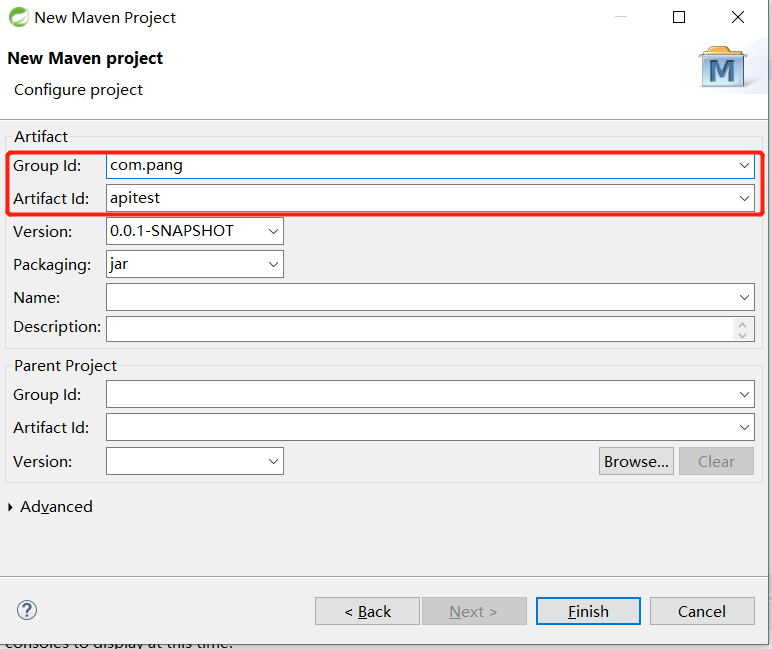Click the Packaging: label

(x=52, y=265)
